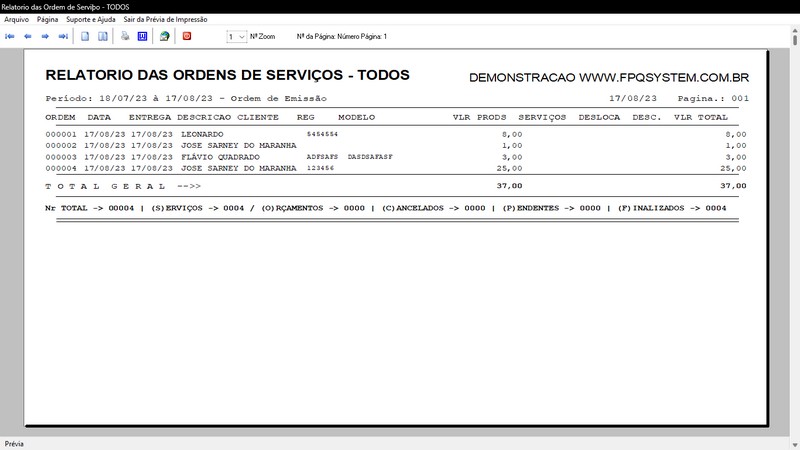Click order number 000001

[61, 134]
